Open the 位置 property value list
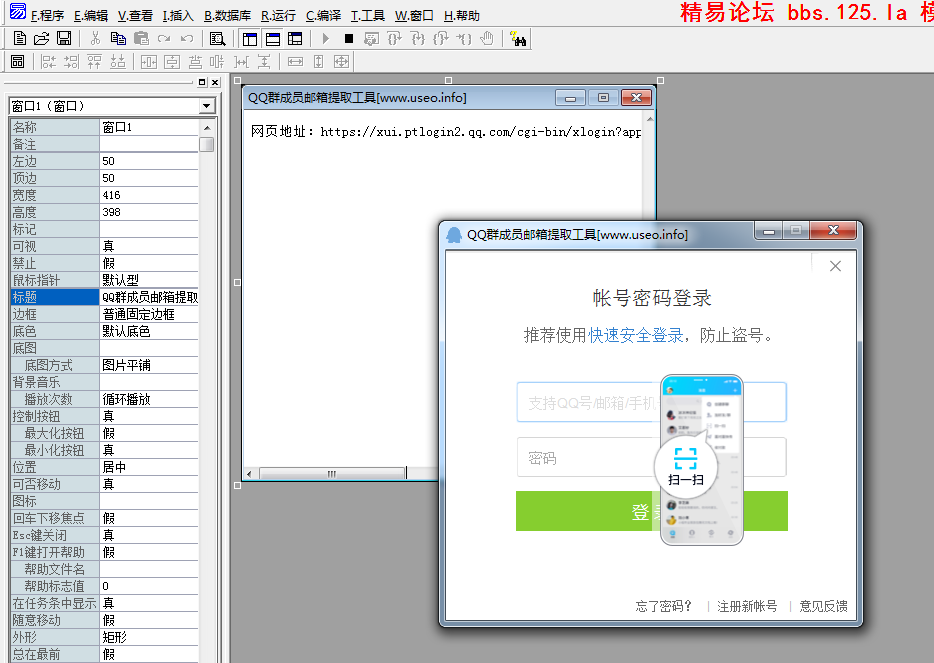This screenshot has height=663, width=934. 149,467
